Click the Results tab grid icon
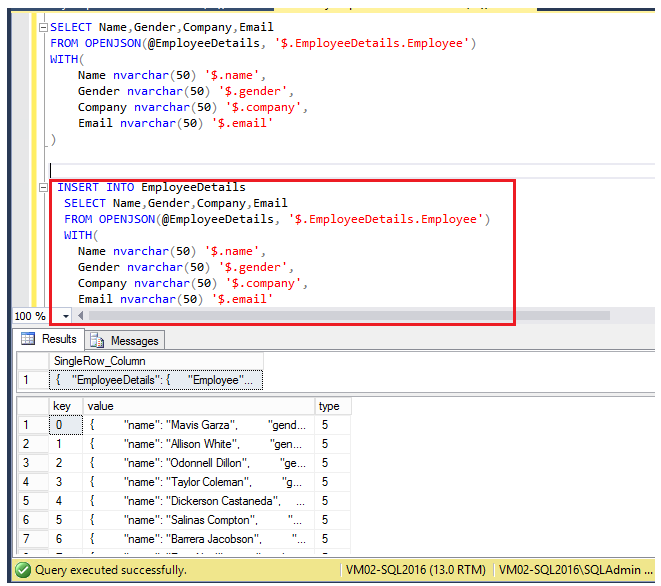 28,339
